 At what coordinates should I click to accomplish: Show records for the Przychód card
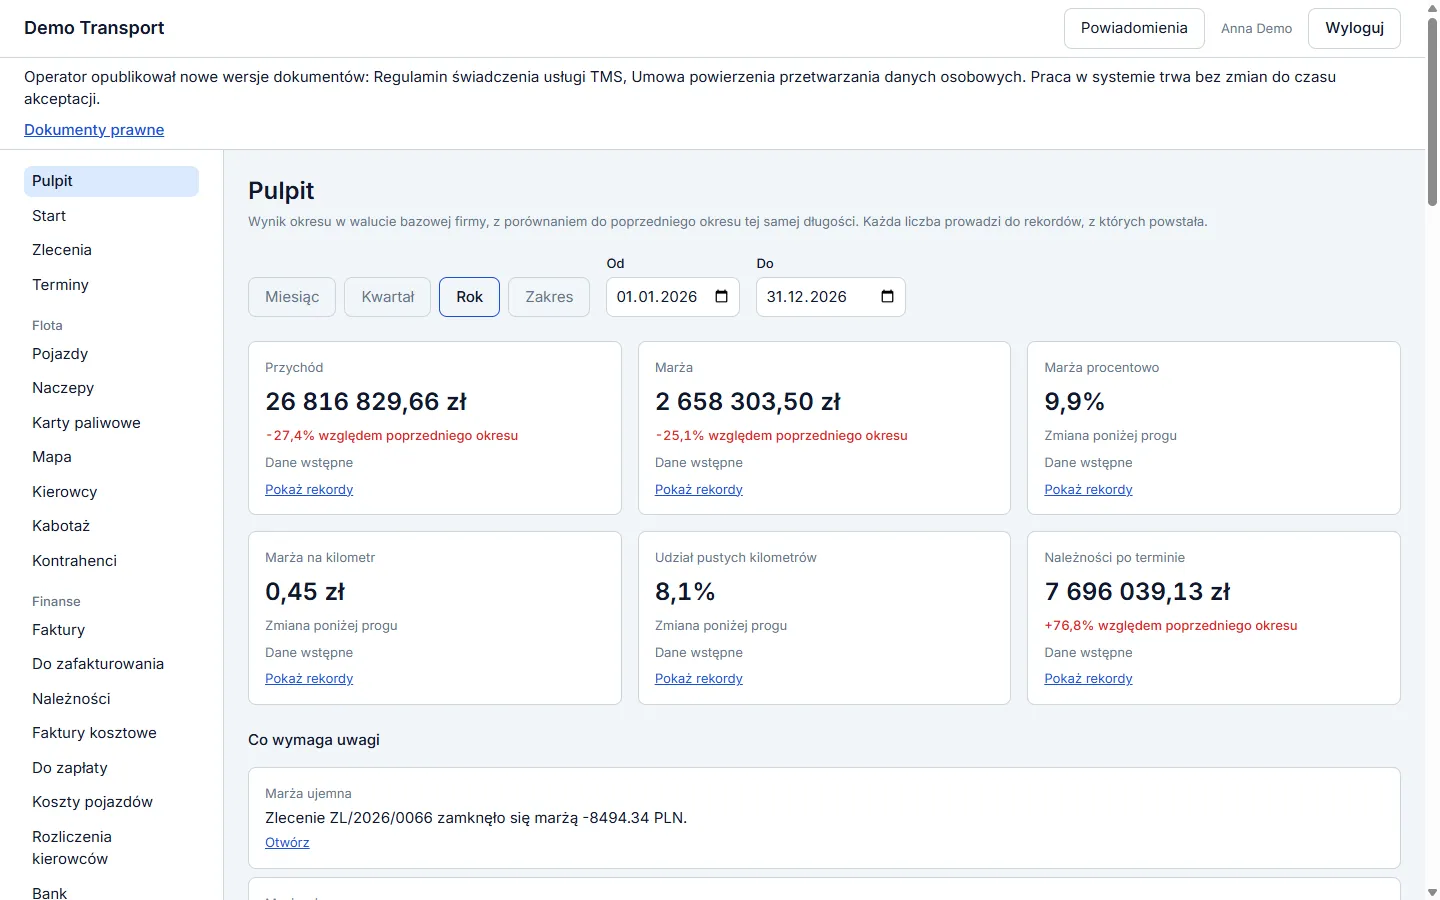[x=309, y=490]
